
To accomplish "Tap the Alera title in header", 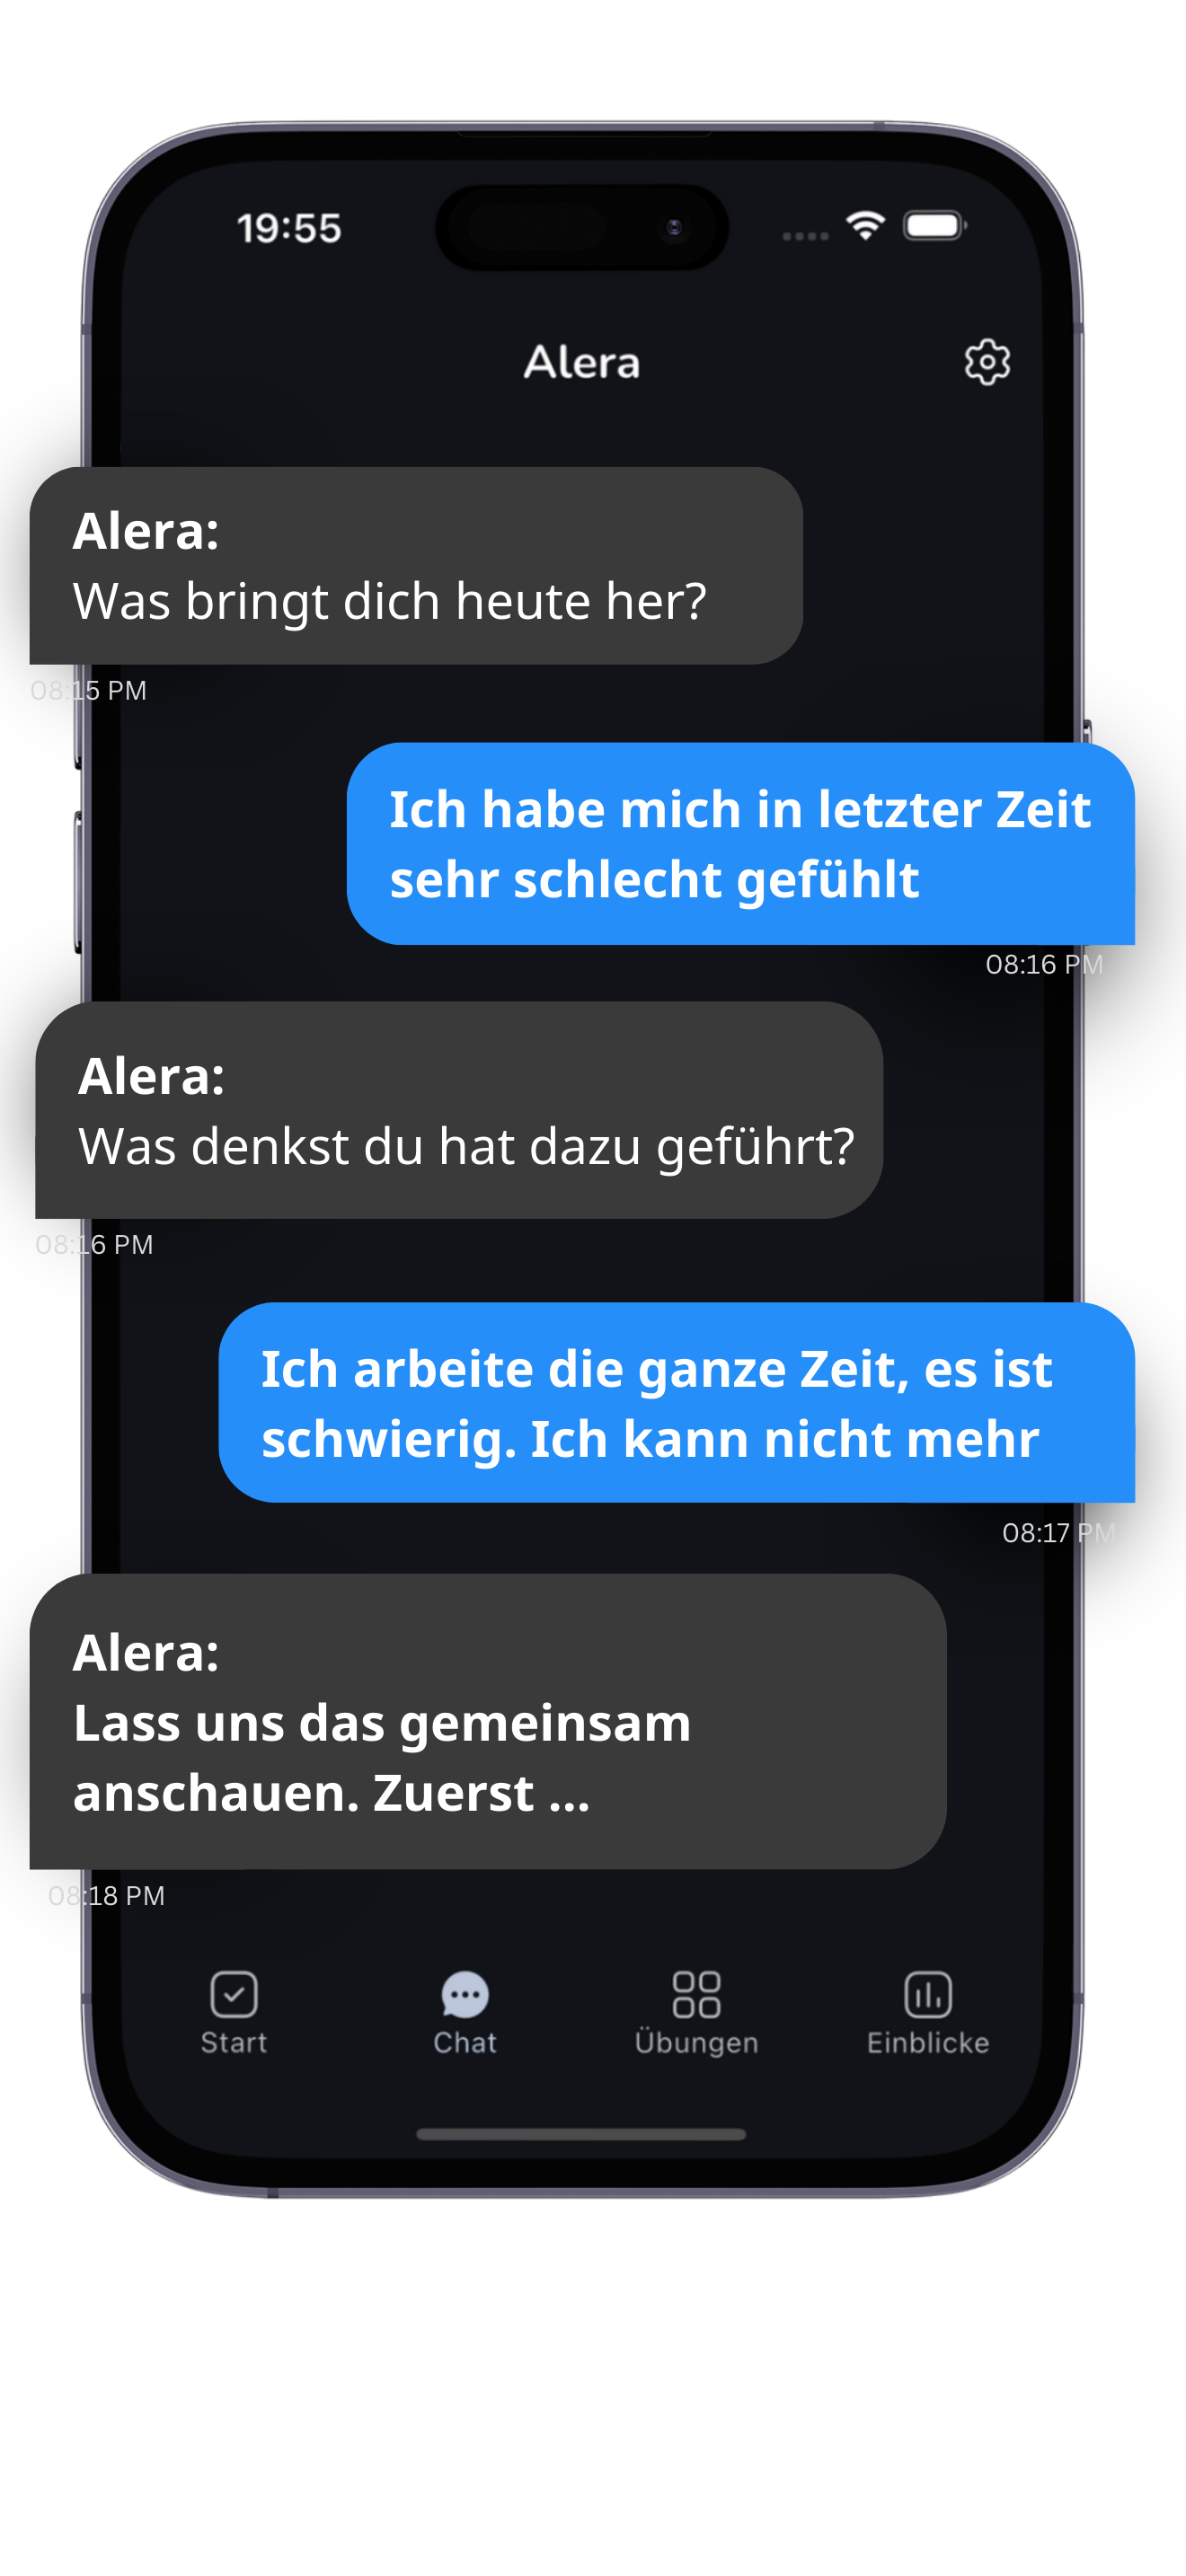I will point(582,362).
